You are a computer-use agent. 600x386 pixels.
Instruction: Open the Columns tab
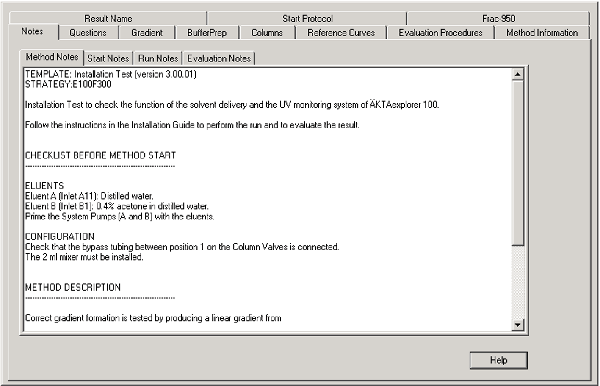point(267,33)
